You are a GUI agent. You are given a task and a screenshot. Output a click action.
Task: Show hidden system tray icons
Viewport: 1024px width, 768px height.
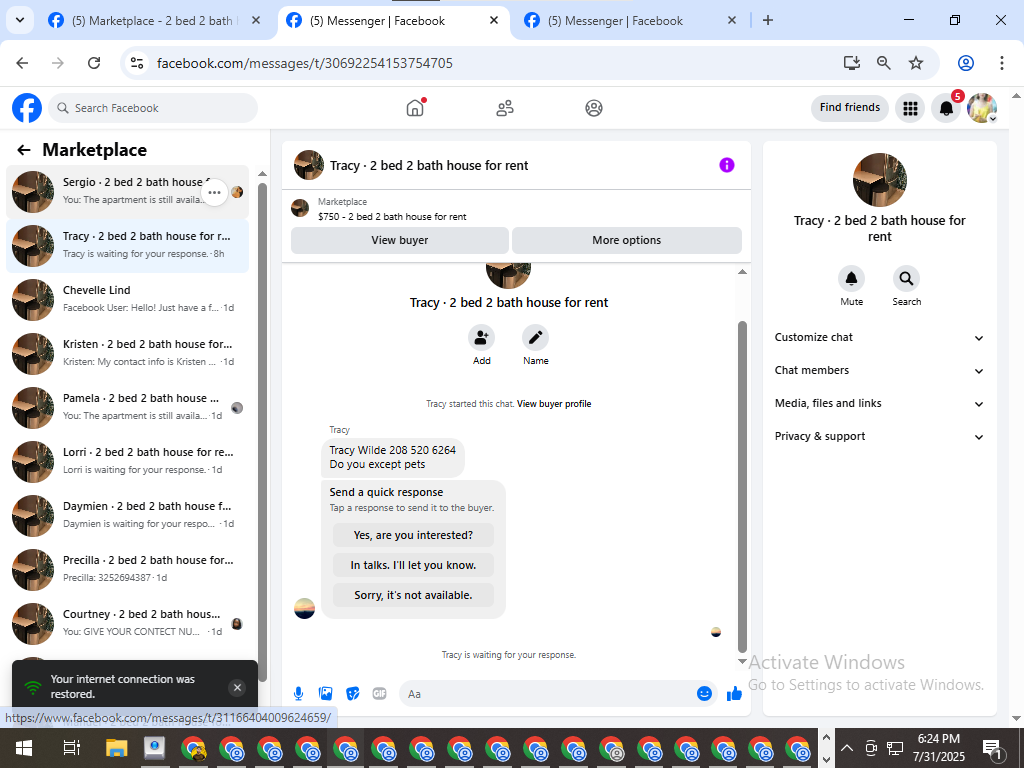coord(847,748)
